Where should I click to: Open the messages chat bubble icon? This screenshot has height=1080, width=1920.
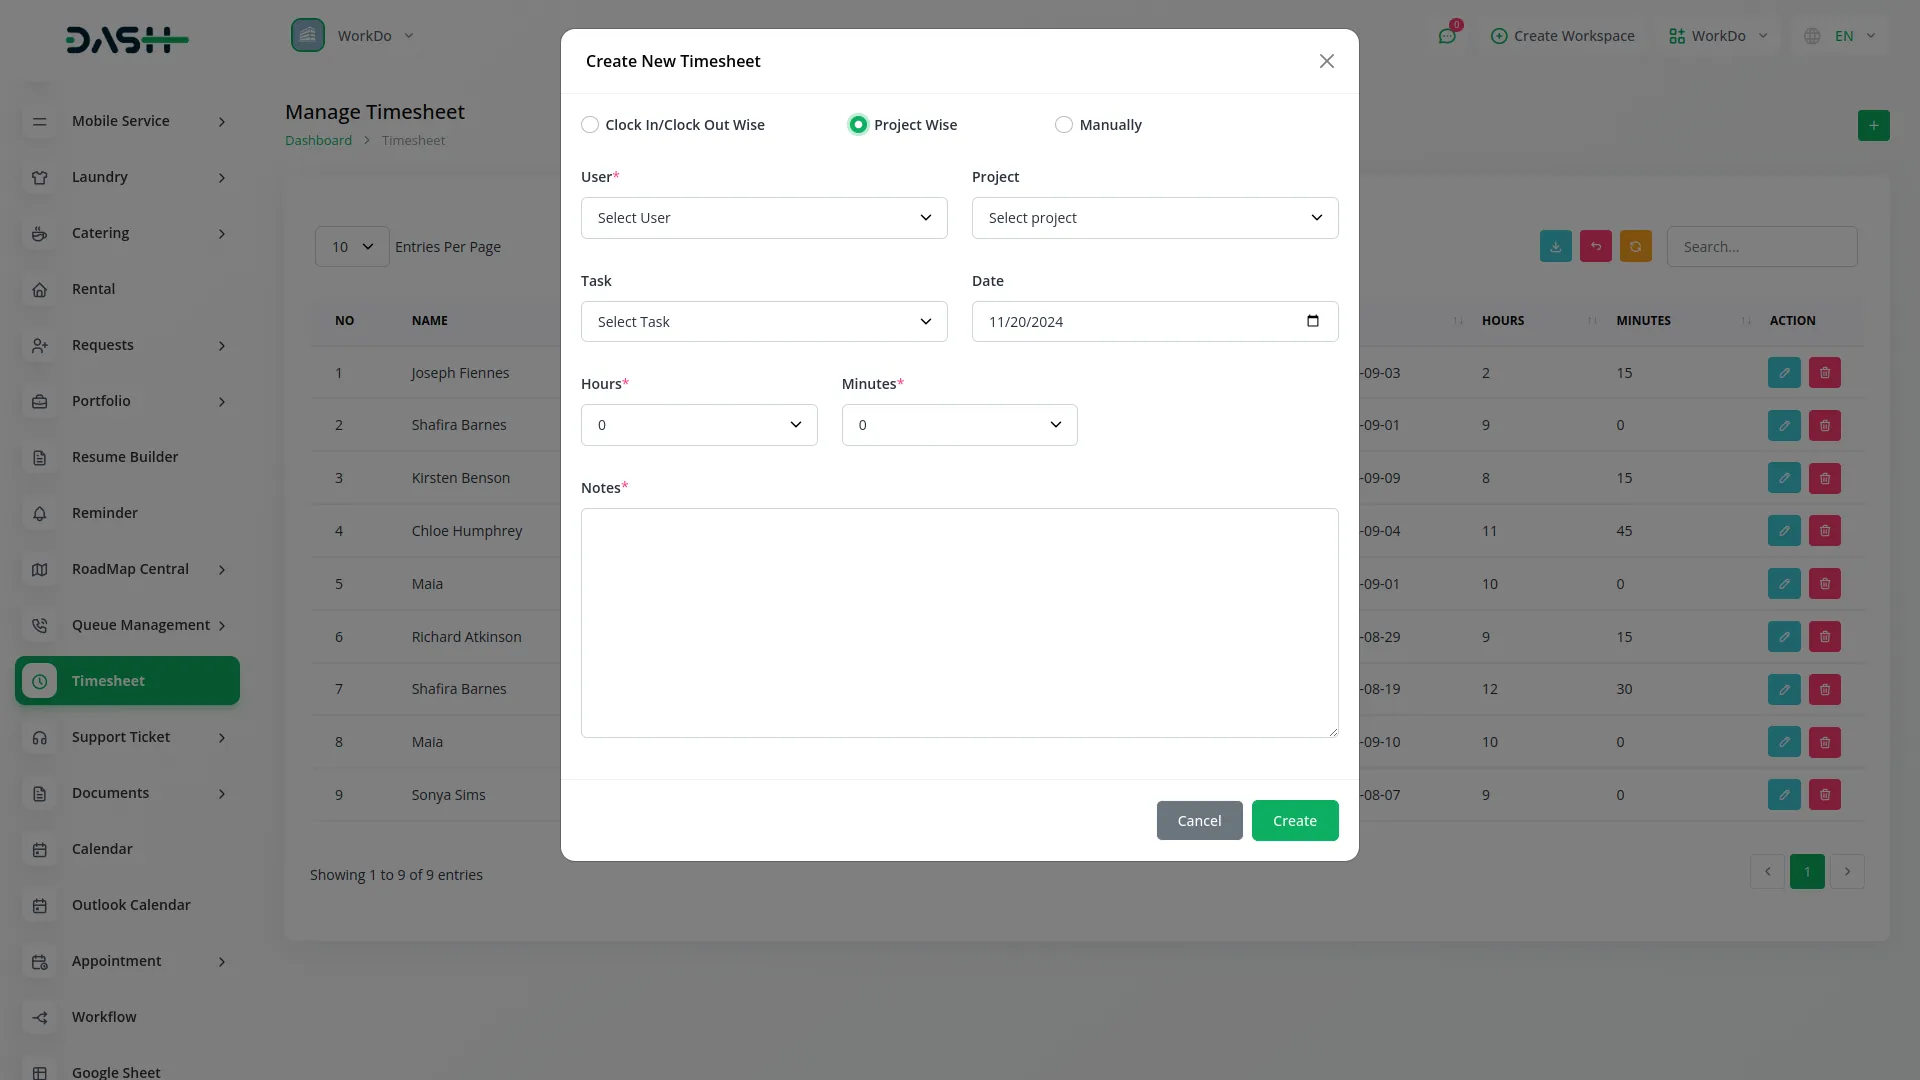click(x=1447, y=36)
